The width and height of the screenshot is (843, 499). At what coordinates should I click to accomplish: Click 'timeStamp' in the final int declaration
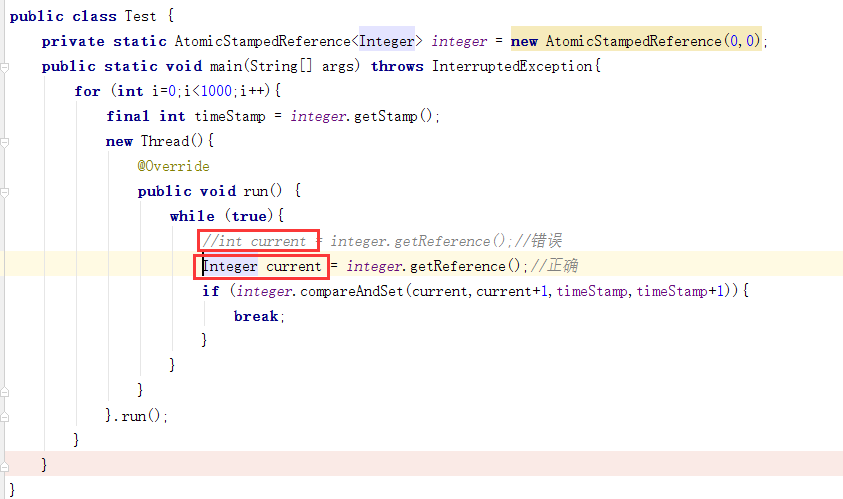[230, 116]
